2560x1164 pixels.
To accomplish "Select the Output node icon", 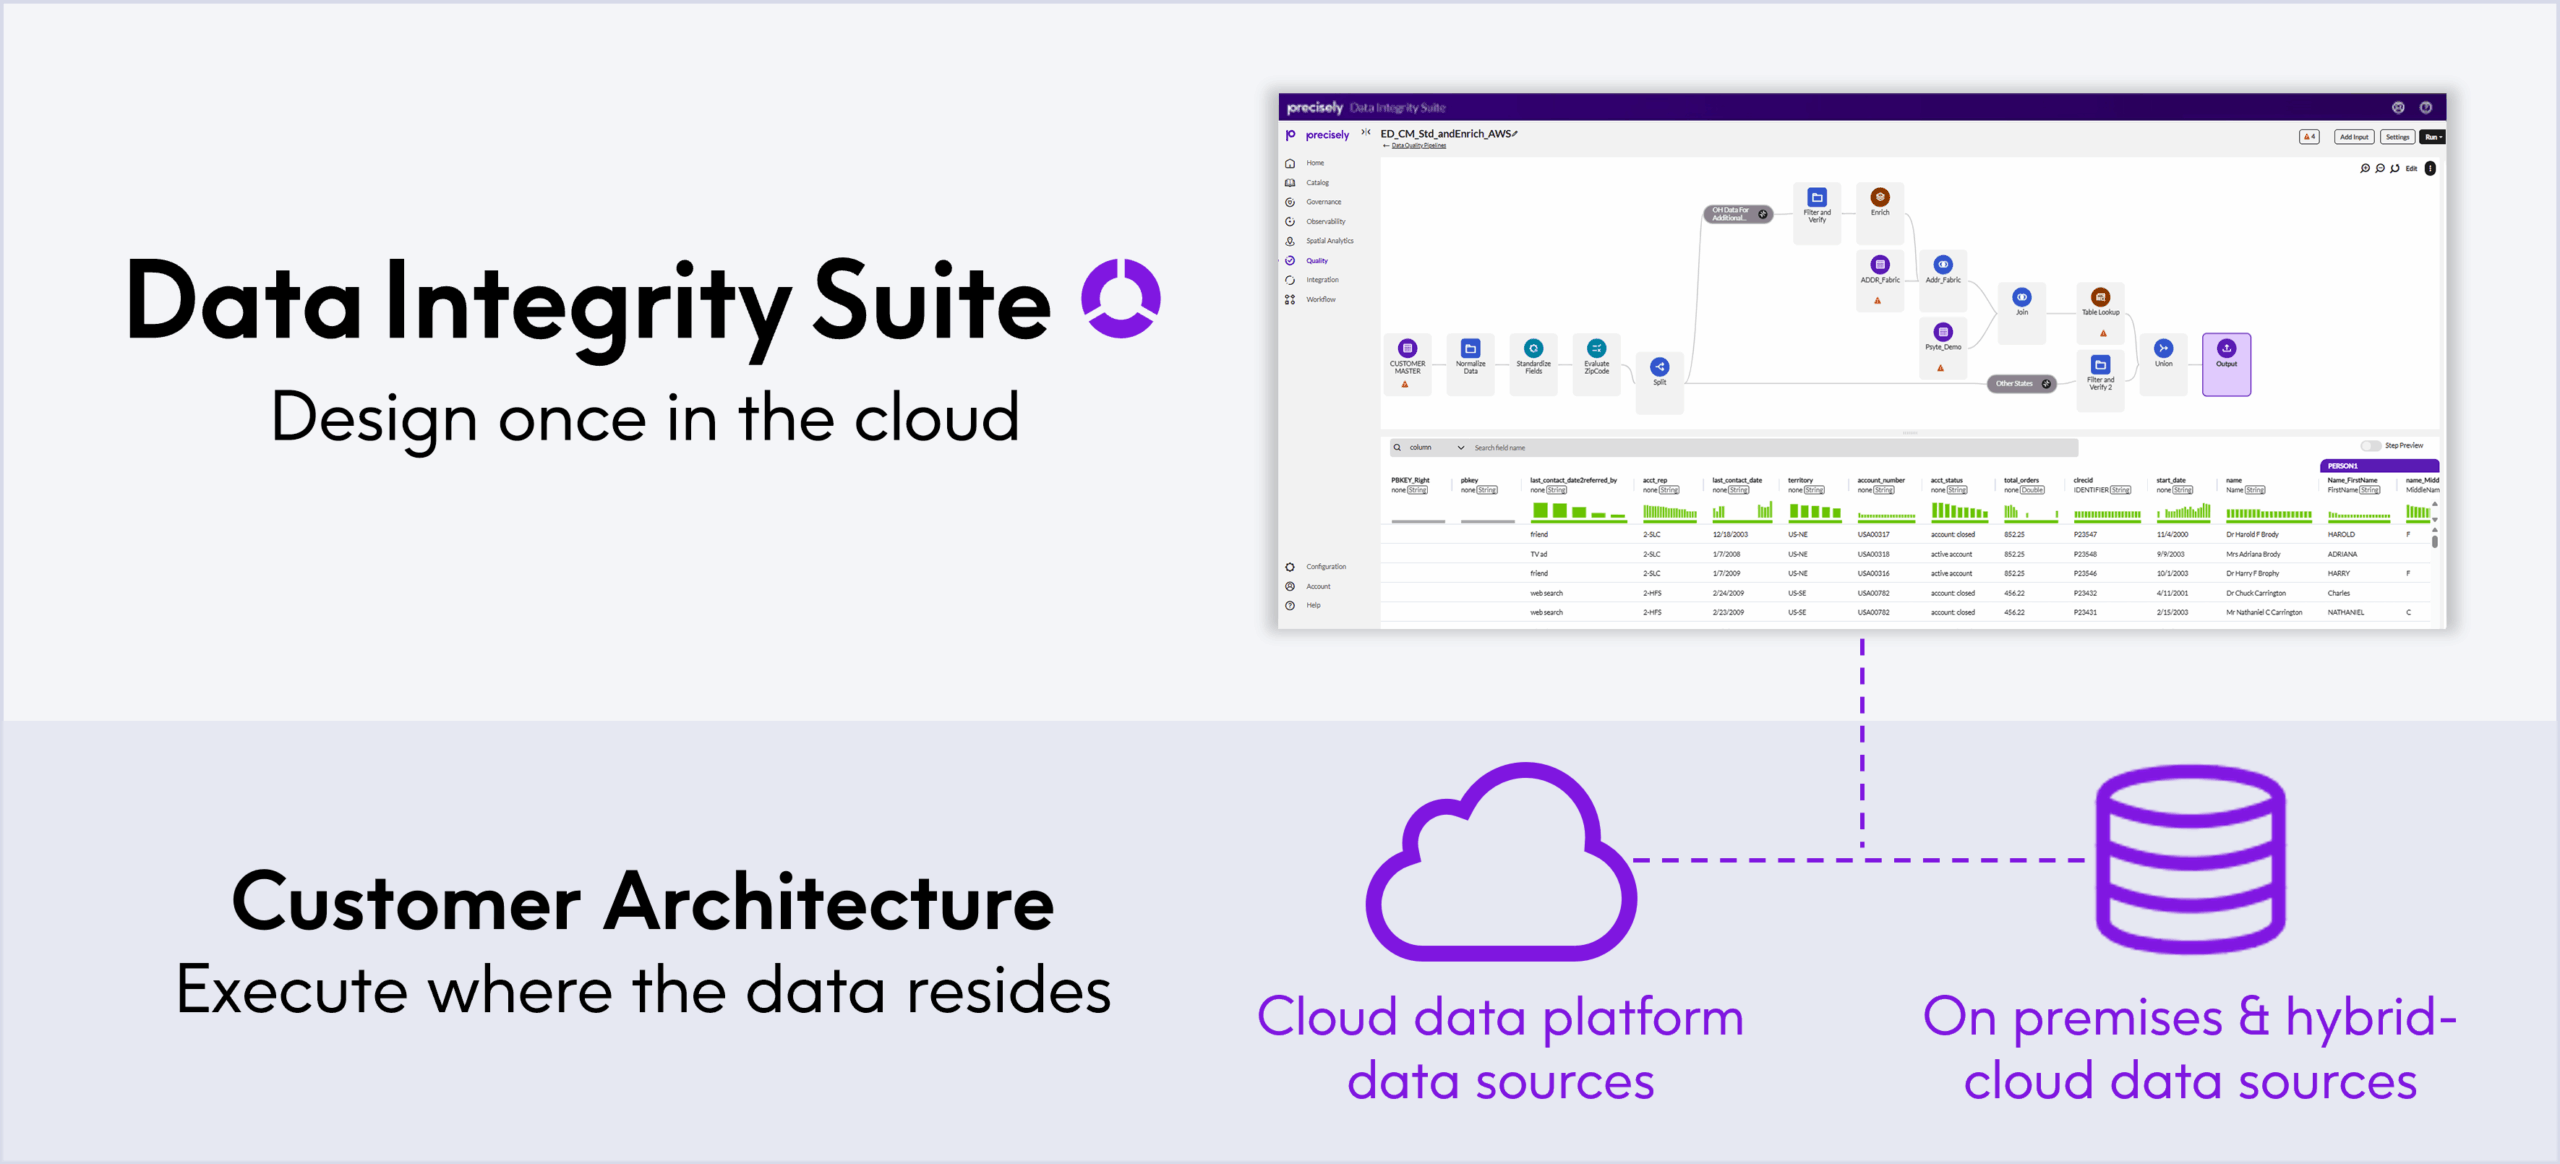I will point(2226,349).
